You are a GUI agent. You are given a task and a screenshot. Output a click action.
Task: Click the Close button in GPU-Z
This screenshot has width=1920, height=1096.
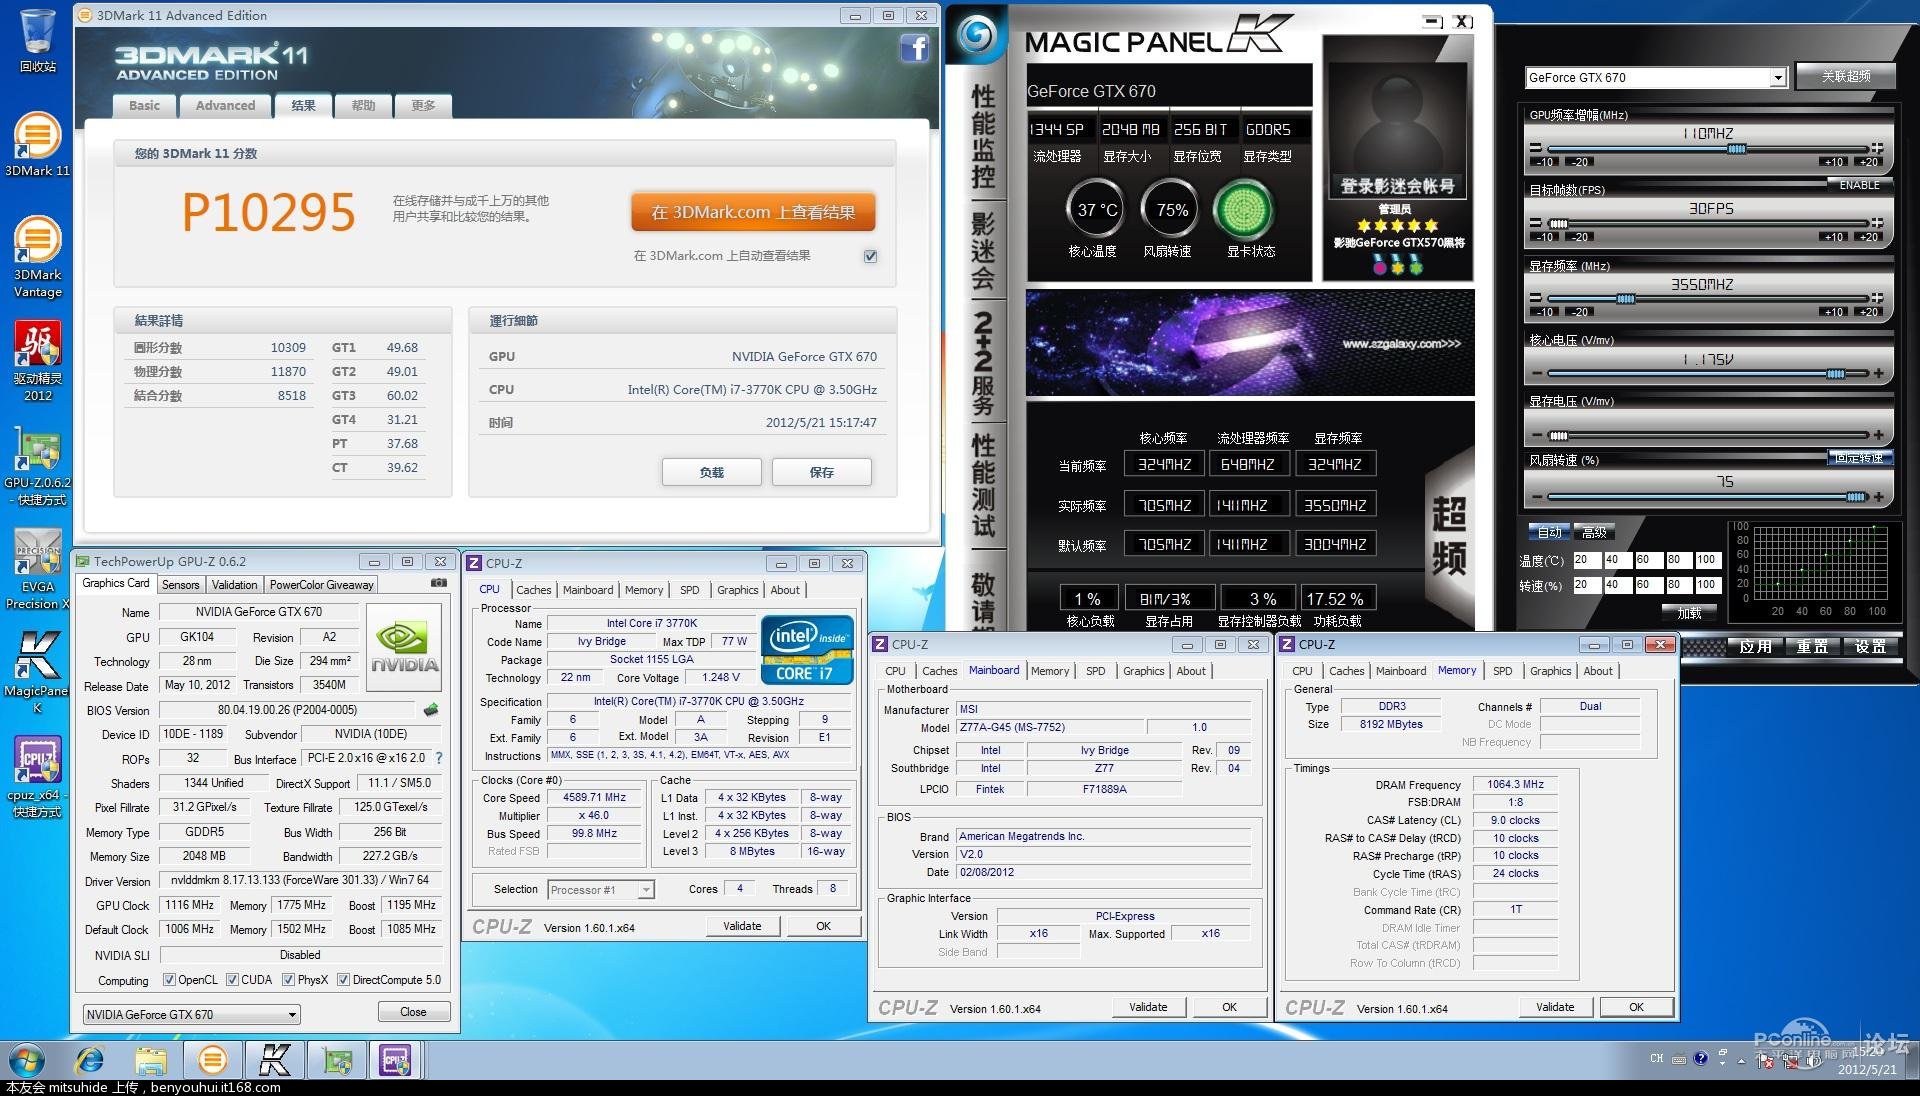(413, 1012)
